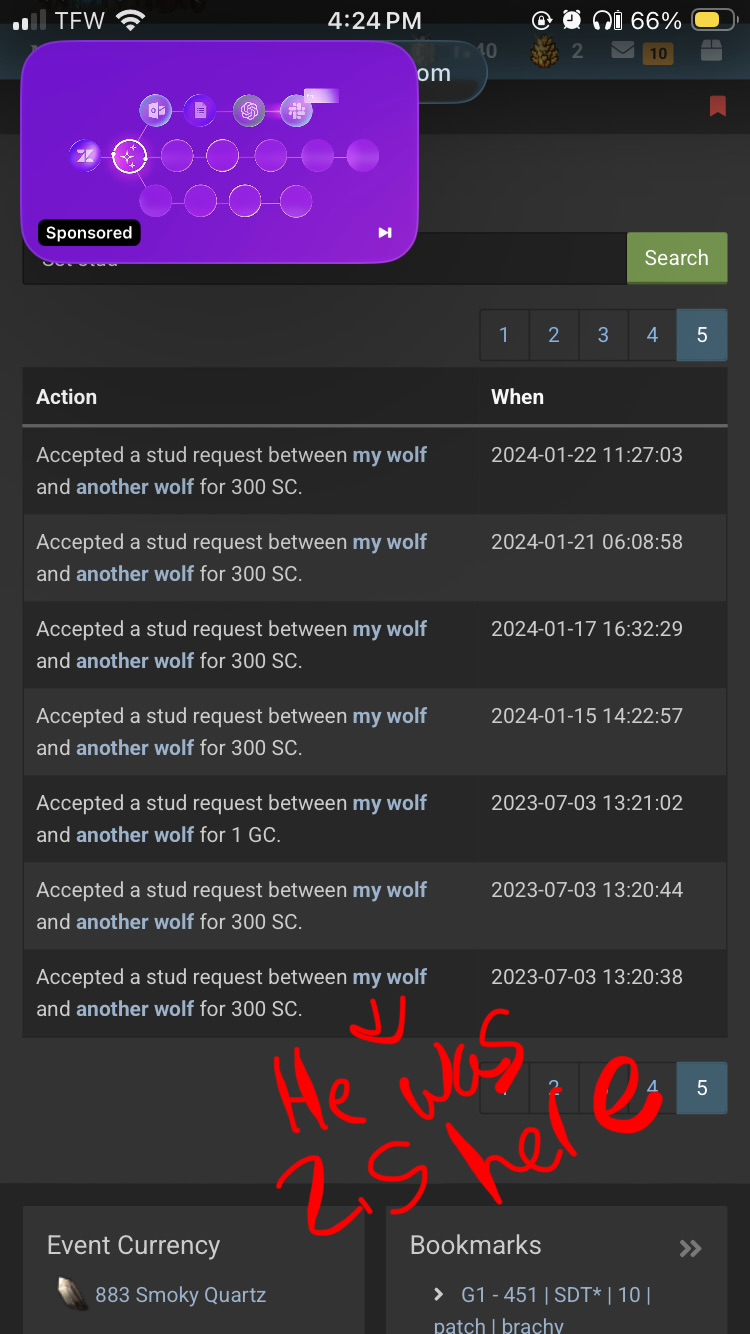Expand the Bookmarks panel double chevron
Screen dimensions: 750x1334
click(x=690, y=1247)
